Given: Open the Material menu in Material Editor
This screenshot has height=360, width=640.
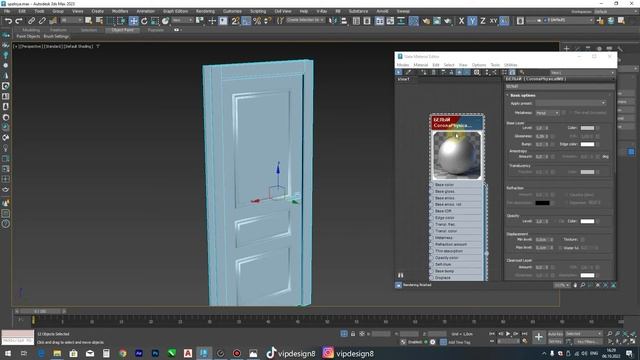Looking at the screenshot, I should coord(420,65).
